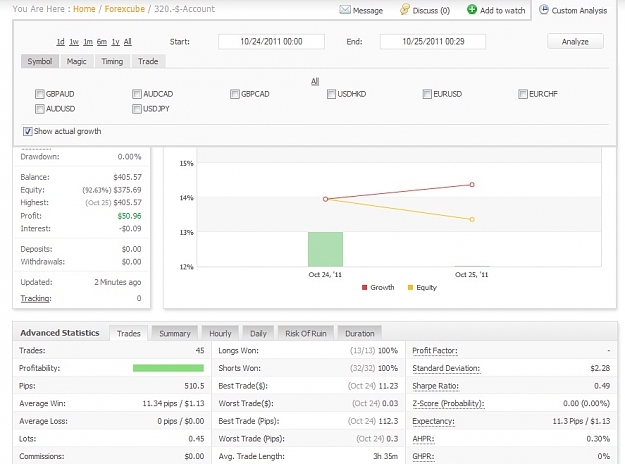Open the Risk Of Ruin tab

pos(306,333)
